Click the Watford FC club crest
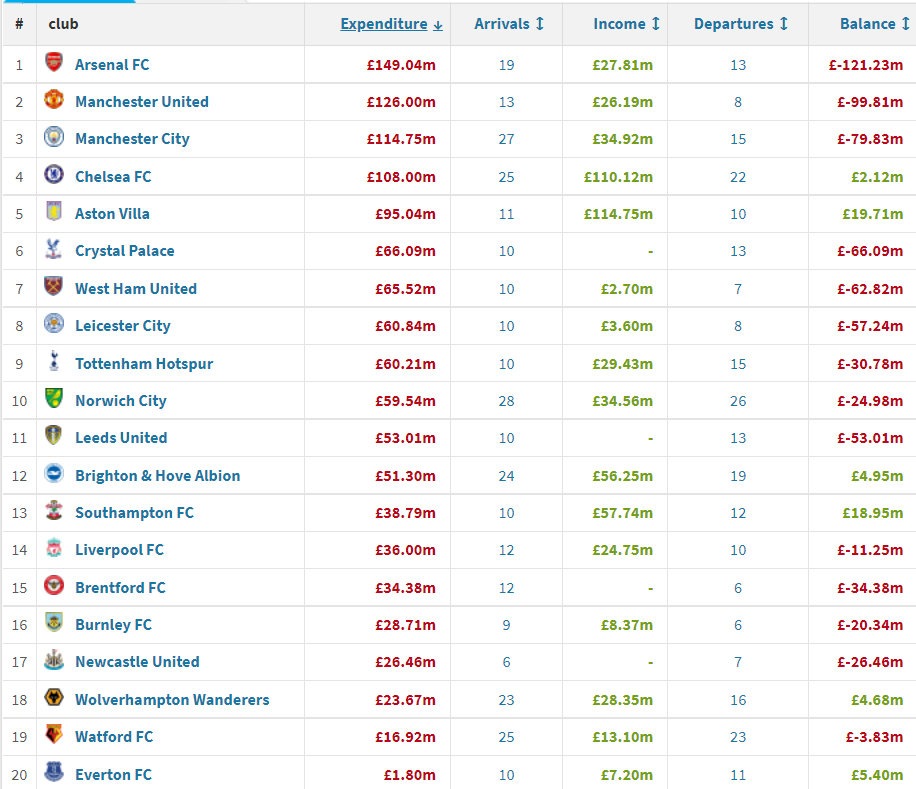 pos(54,735)
